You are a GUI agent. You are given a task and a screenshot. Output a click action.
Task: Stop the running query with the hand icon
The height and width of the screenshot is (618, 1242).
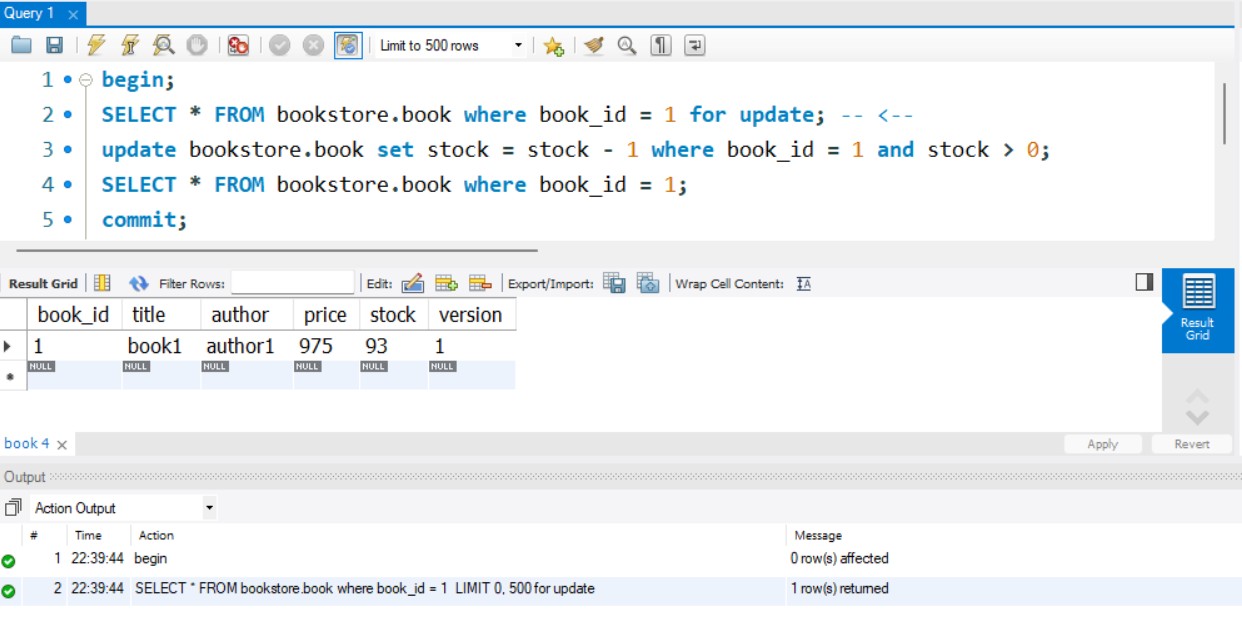197,45
